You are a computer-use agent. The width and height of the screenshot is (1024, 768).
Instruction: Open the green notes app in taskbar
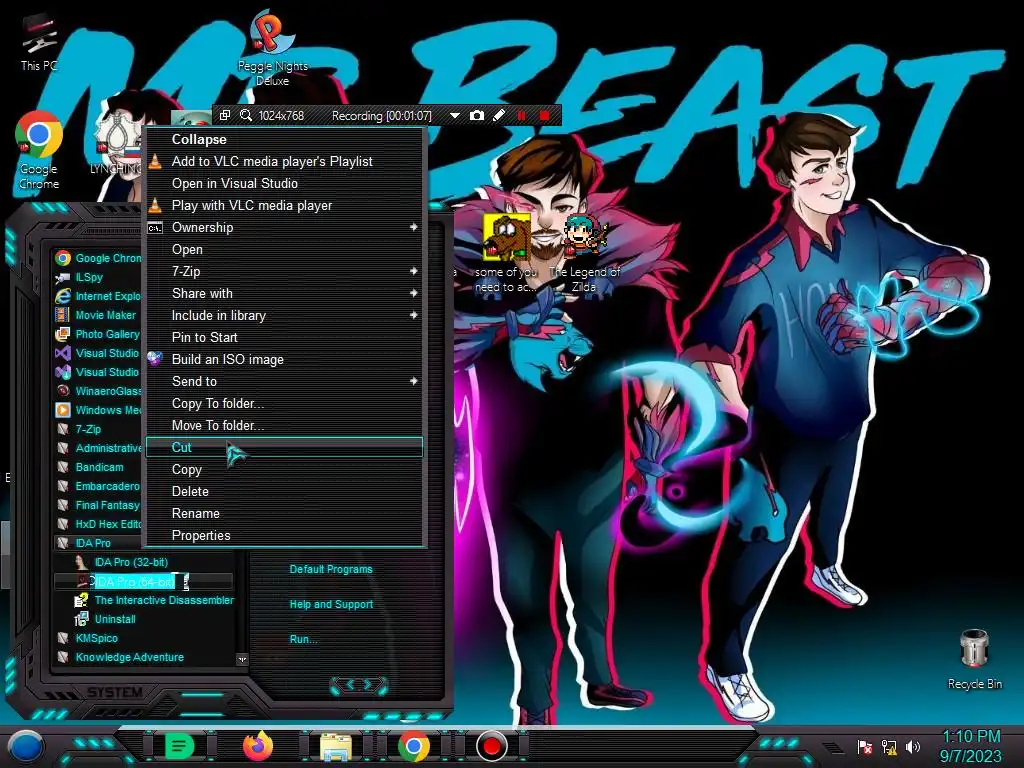pos(179,746)
